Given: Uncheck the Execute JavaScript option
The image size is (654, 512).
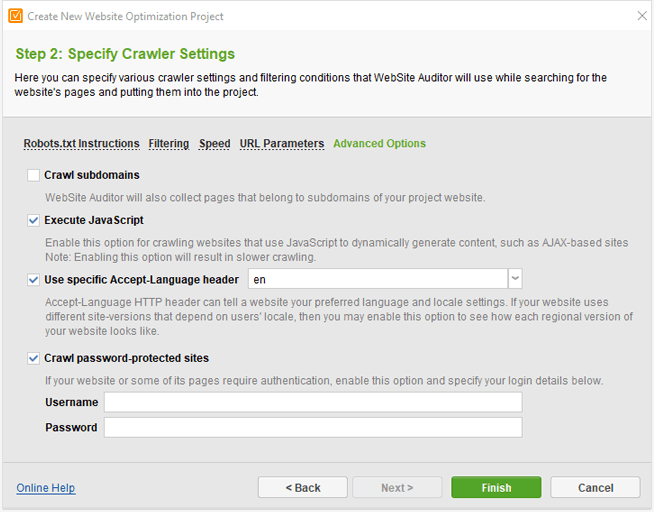Looking at the screenshot, I should 34,220.
